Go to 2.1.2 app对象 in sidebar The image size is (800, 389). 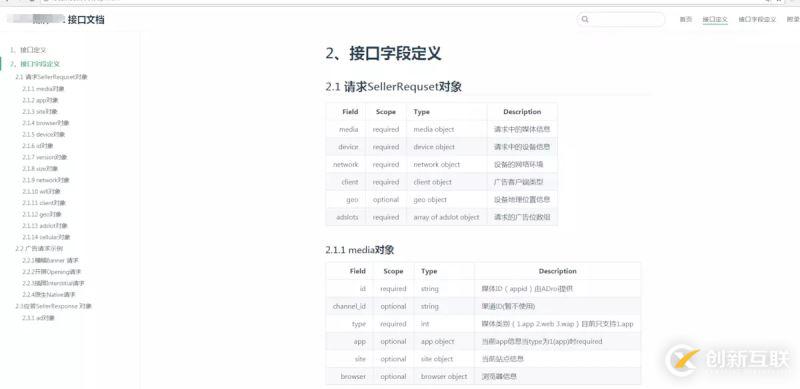coord(40,100)
